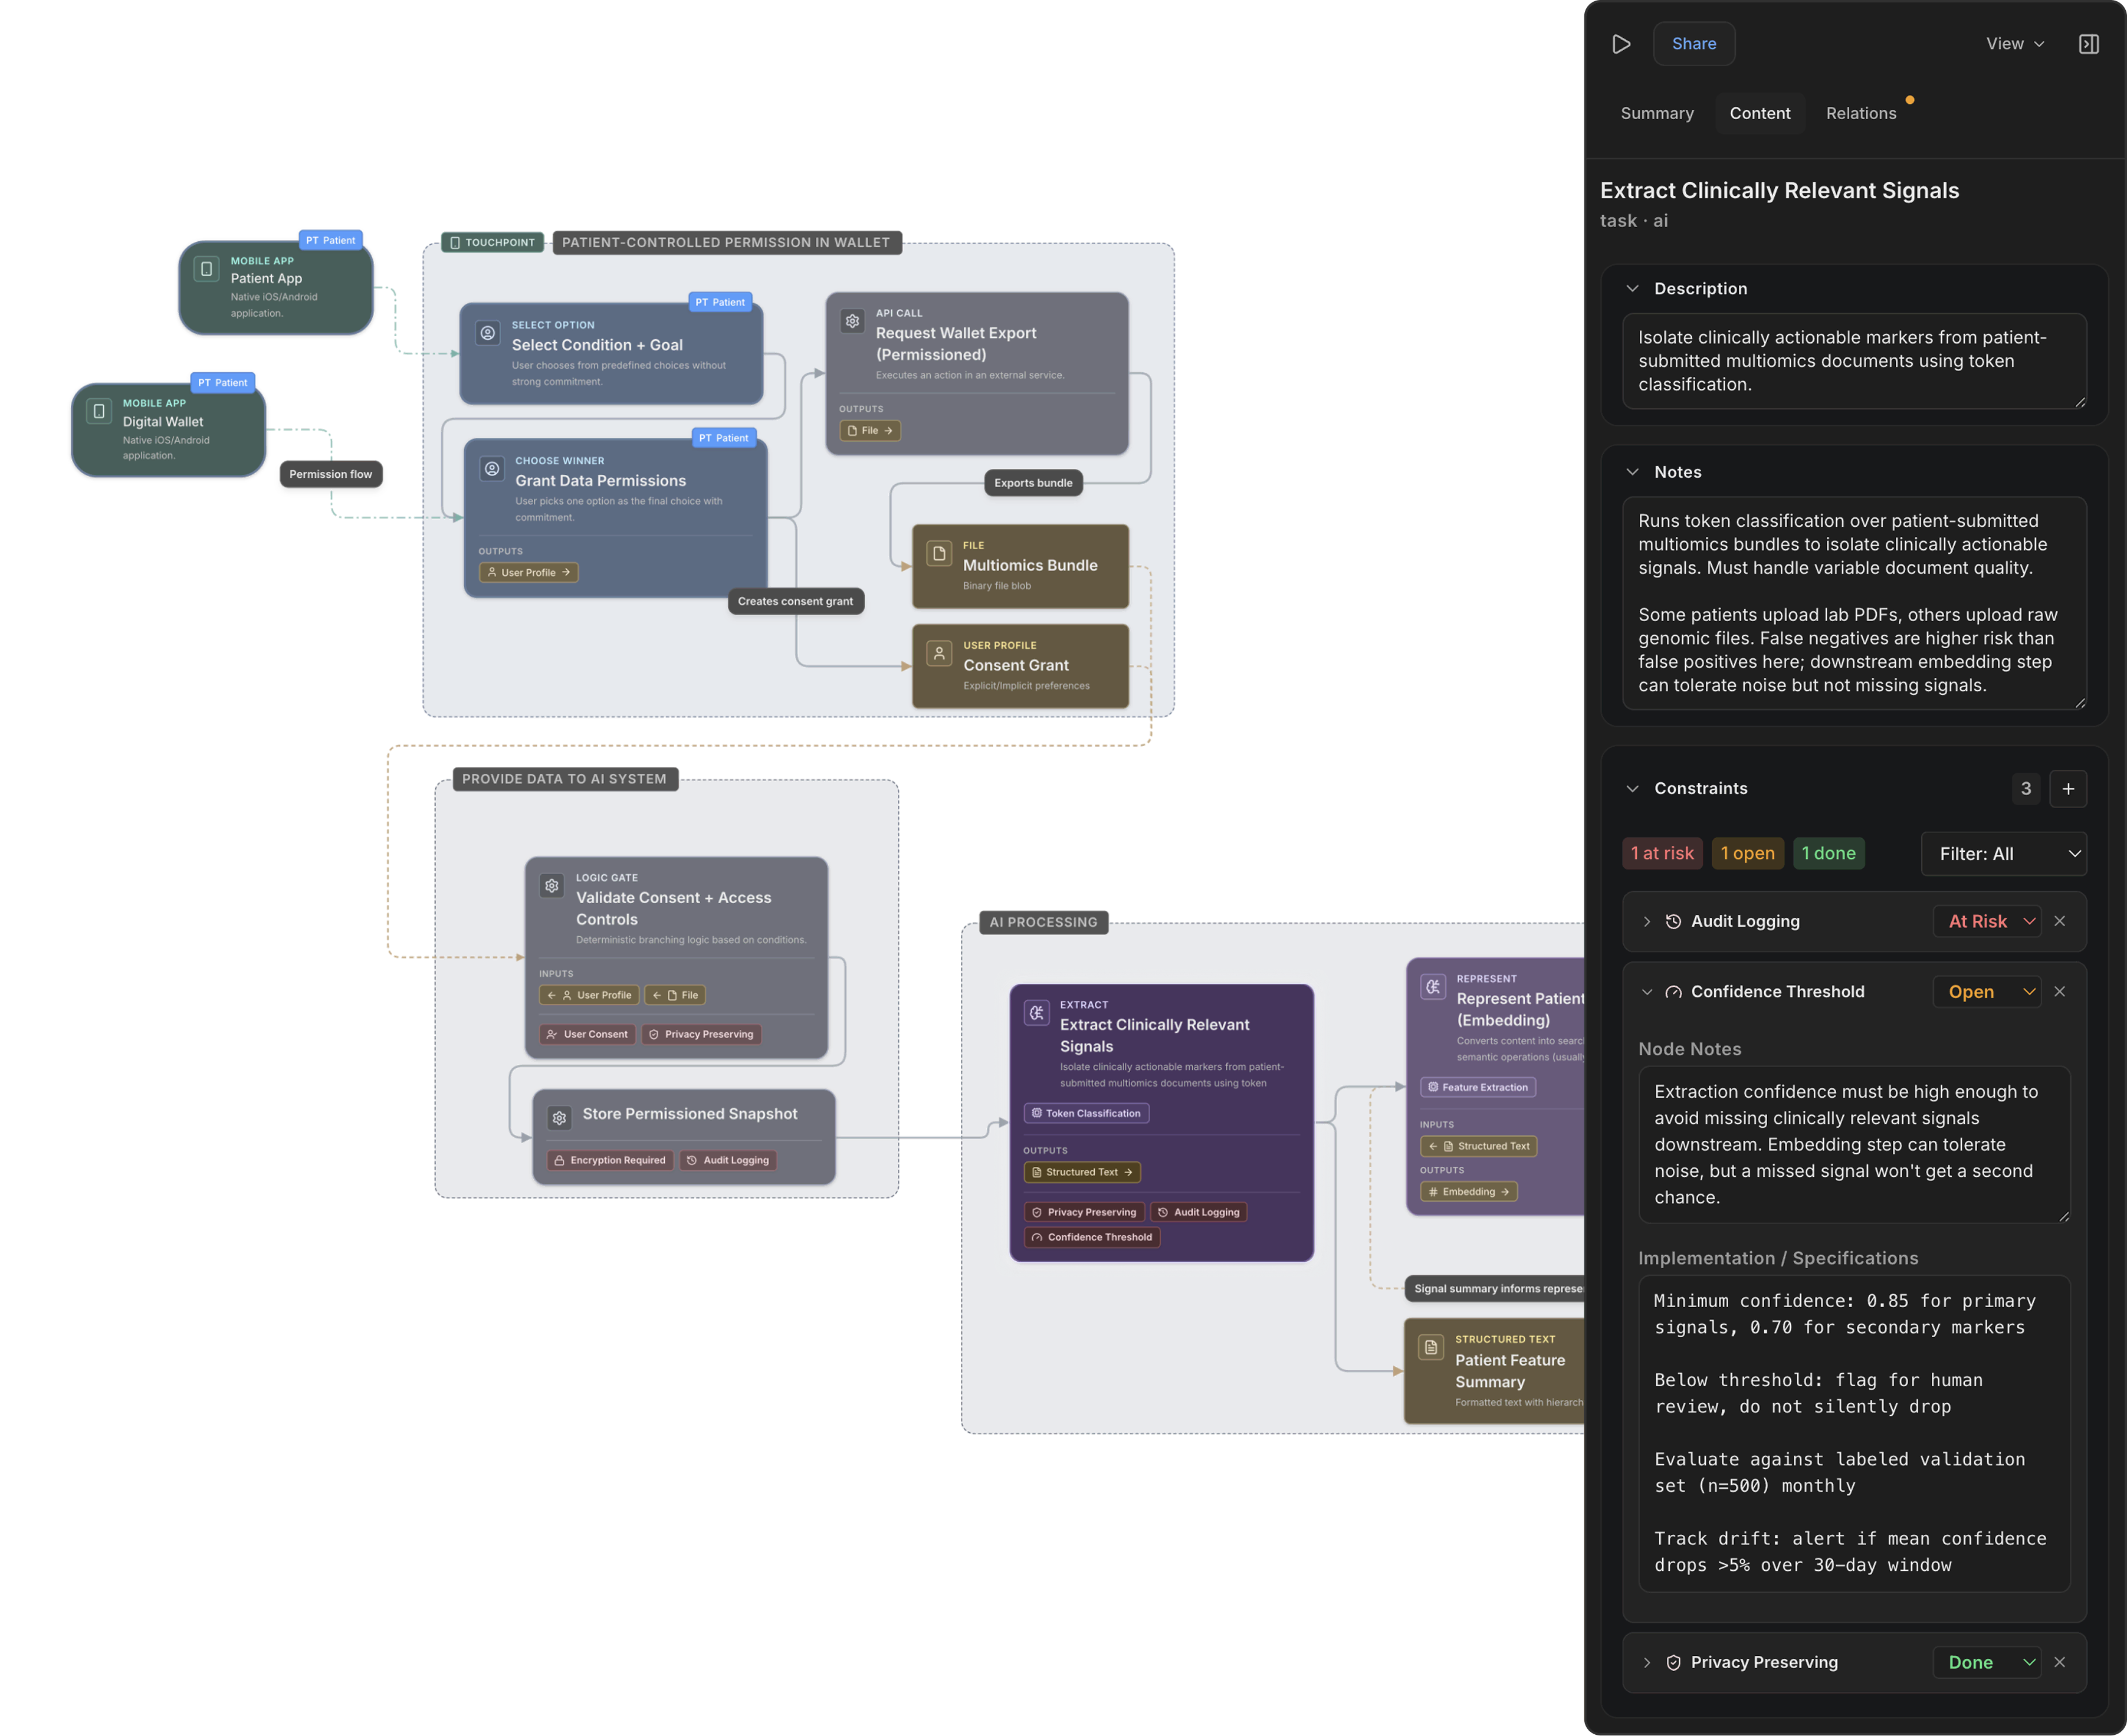2127x1736 pixels.
Task: Filter by 1 done badge
Action: coord(1828,854)
